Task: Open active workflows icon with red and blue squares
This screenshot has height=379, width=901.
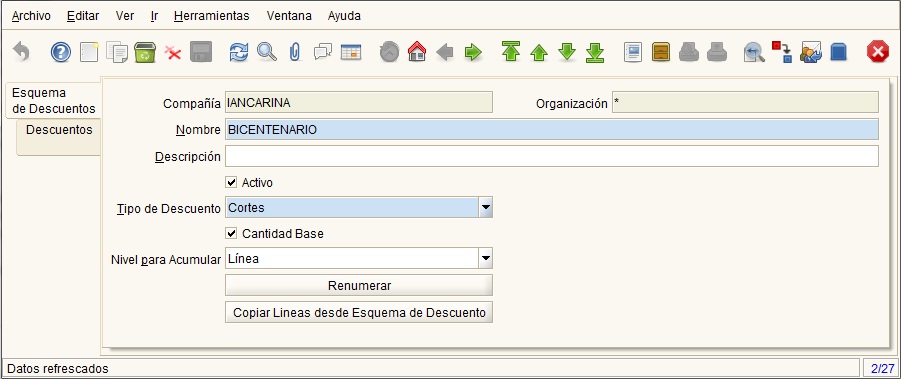Action: tap(782, 52)
